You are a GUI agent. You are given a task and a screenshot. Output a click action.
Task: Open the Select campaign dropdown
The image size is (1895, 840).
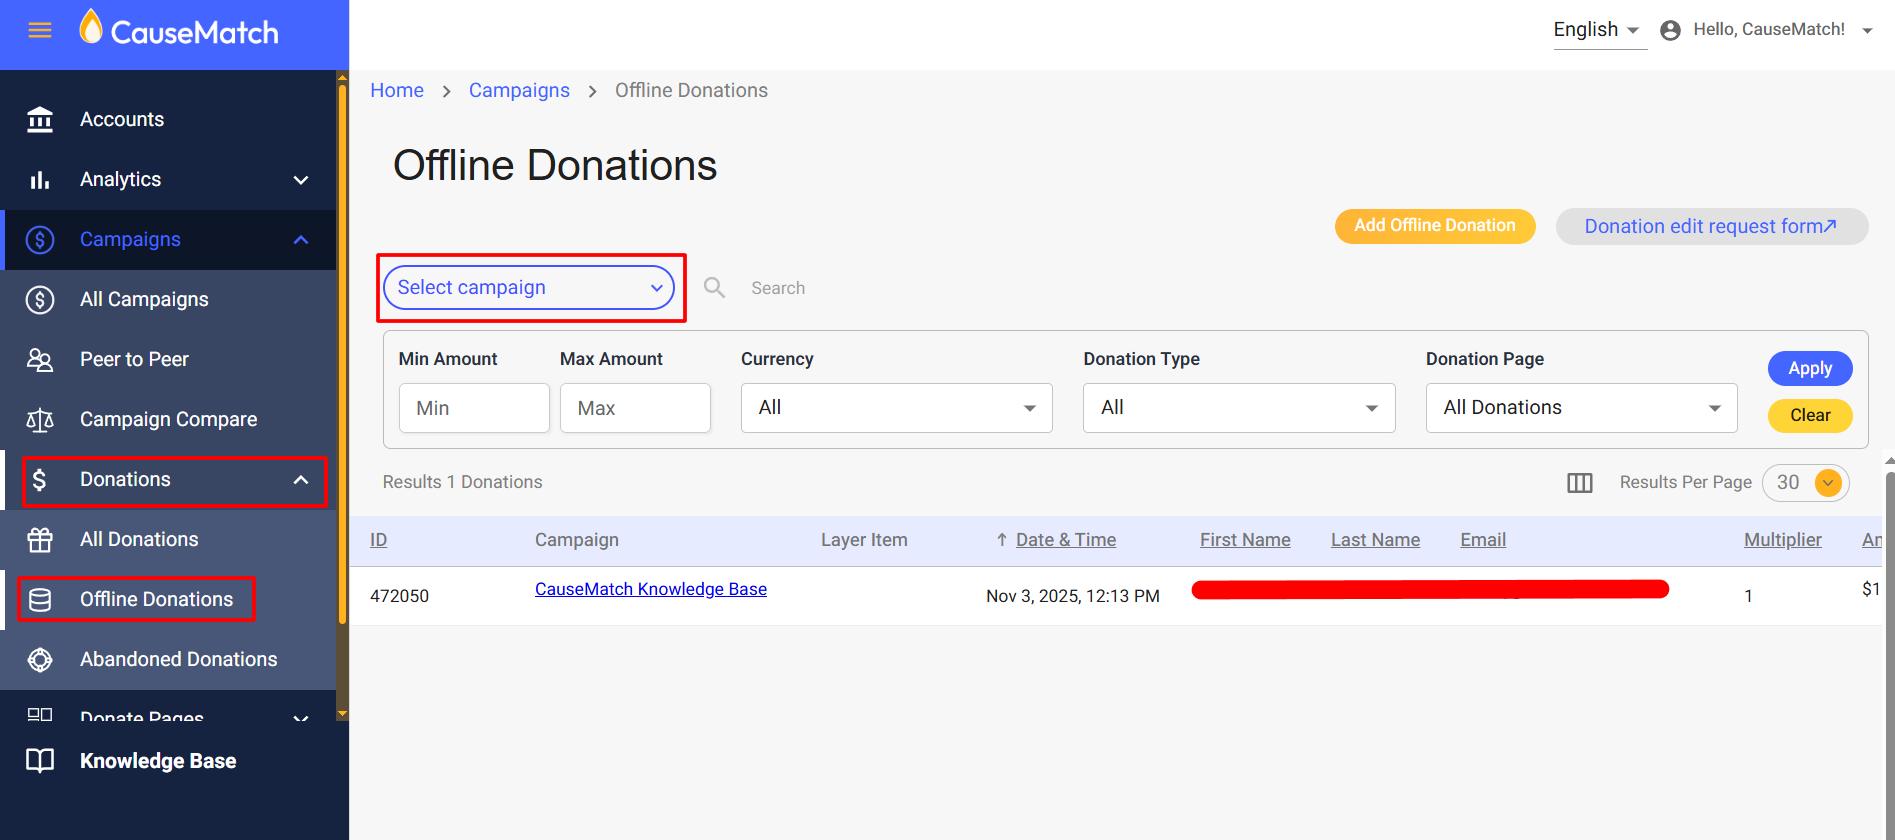point(529,288)
